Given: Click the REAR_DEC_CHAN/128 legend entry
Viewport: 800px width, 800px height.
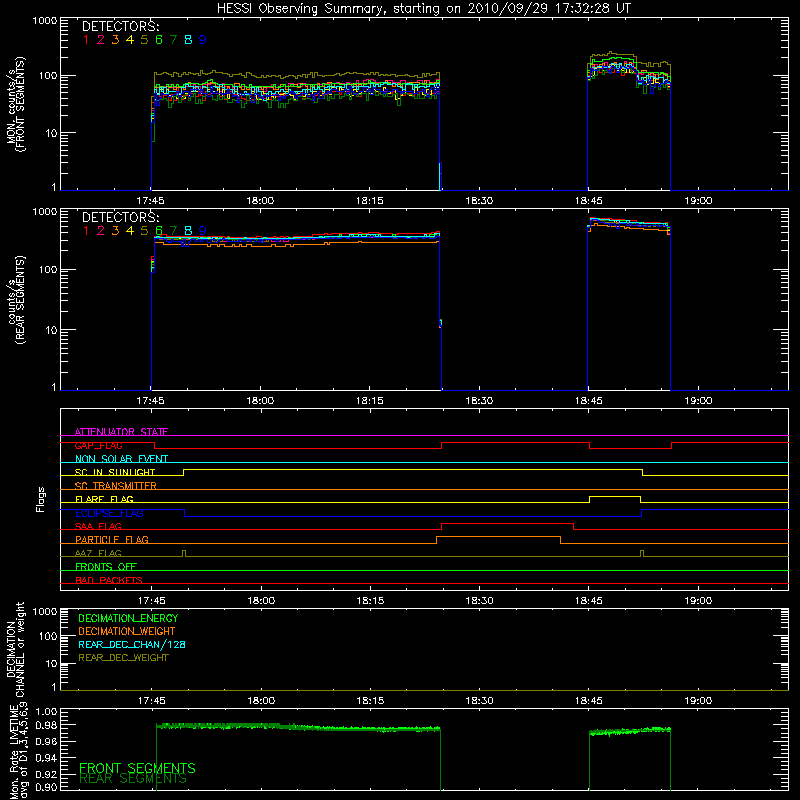Looking at the screenshot, I should click(132, 644).
